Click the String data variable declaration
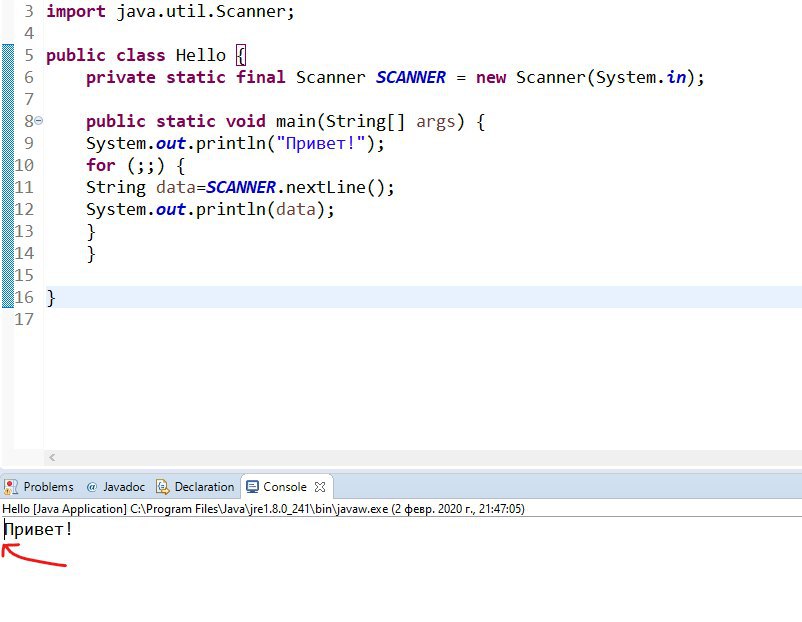Viewport: 802px width, 622px height. pos(141,187)
